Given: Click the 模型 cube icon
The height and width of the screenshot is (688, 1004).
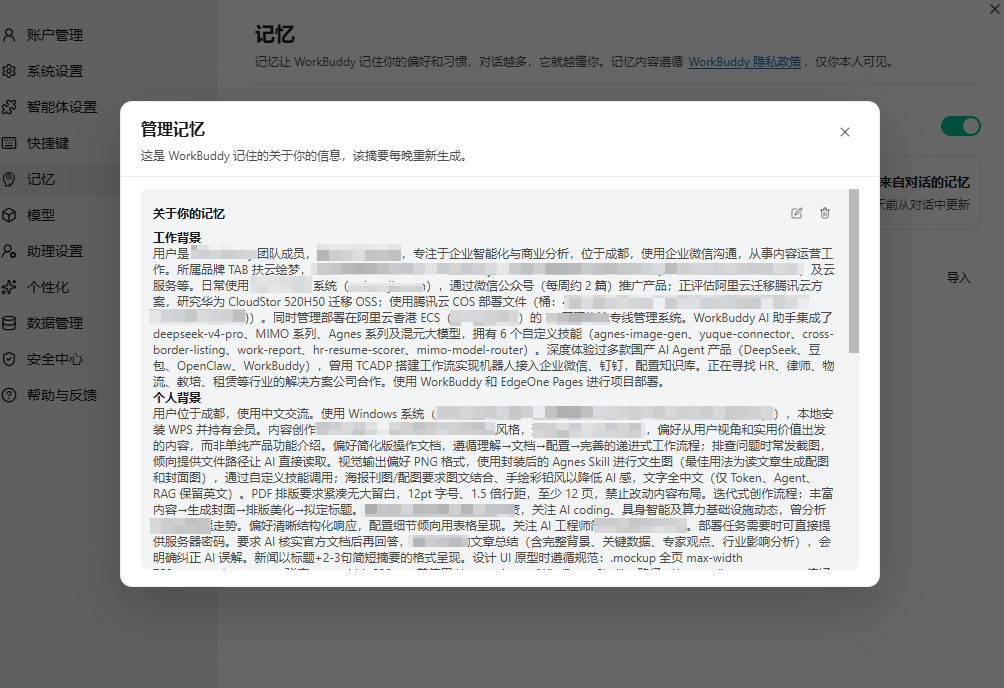Looking at the screenshot, I should pyautogui.click(x=9, y=215).
